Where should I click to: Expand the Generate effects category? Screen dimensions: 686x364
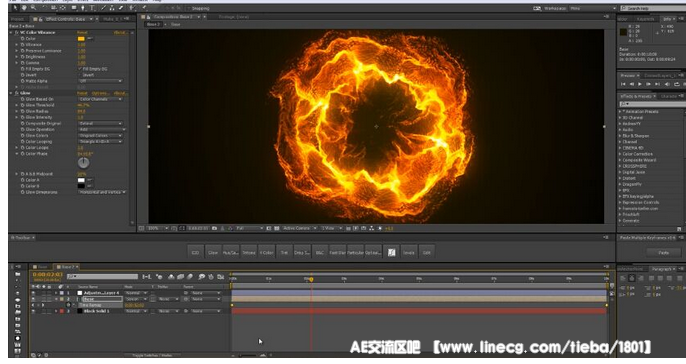pos(620,220)
